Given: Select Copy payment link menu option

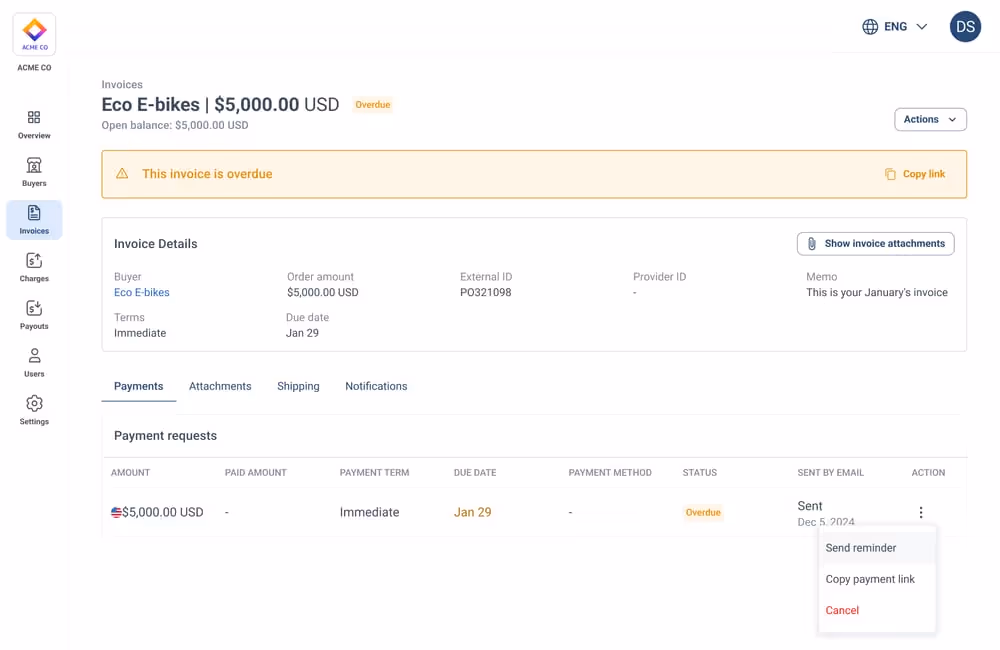Looking at the screenshot, I should 870,579.
